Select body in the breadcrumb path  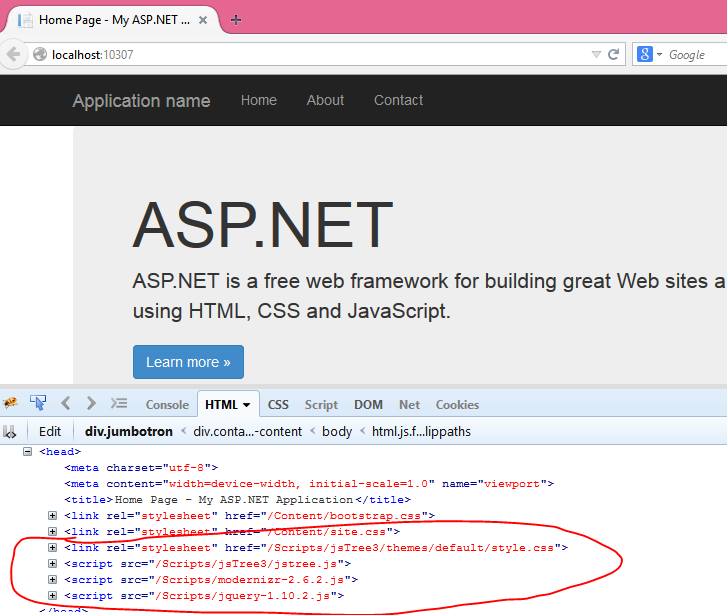[x=337, y=432]
